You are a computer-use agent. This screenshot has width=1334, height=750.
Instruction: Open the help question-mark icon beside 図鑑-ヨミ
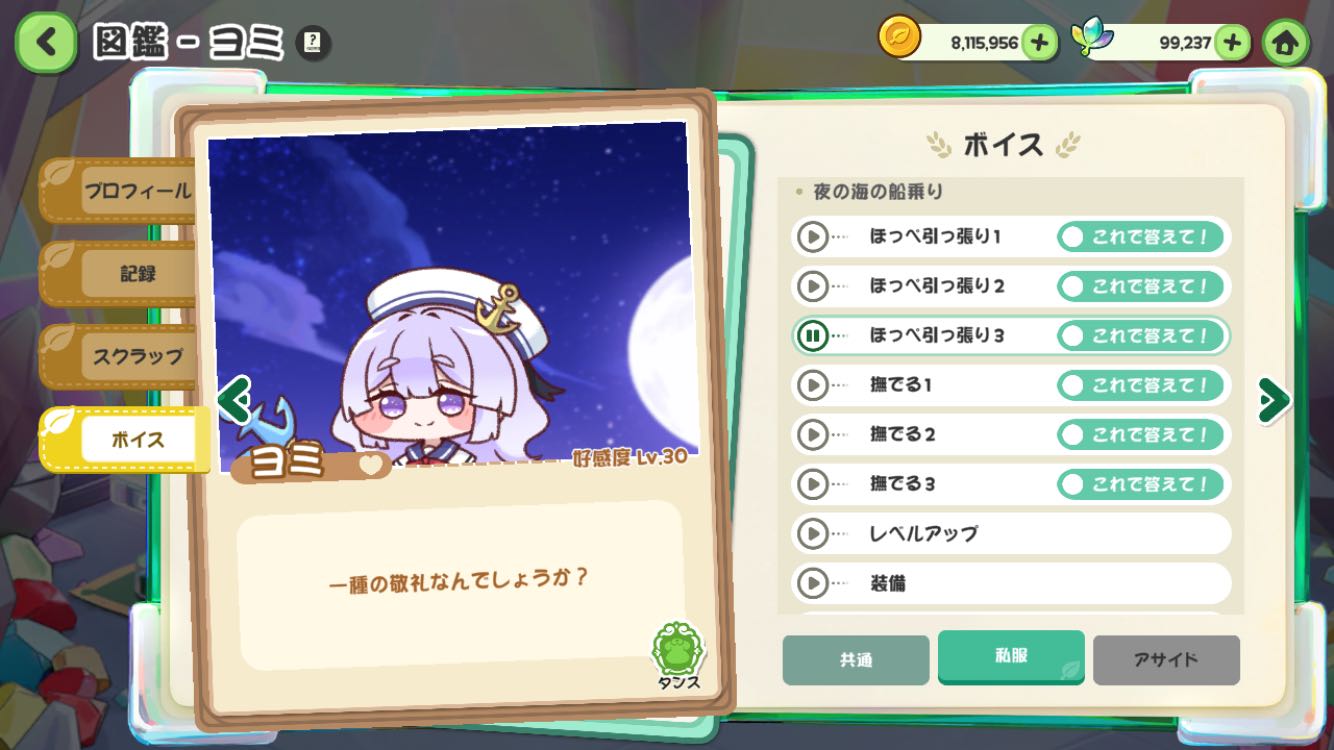point(313,43)
